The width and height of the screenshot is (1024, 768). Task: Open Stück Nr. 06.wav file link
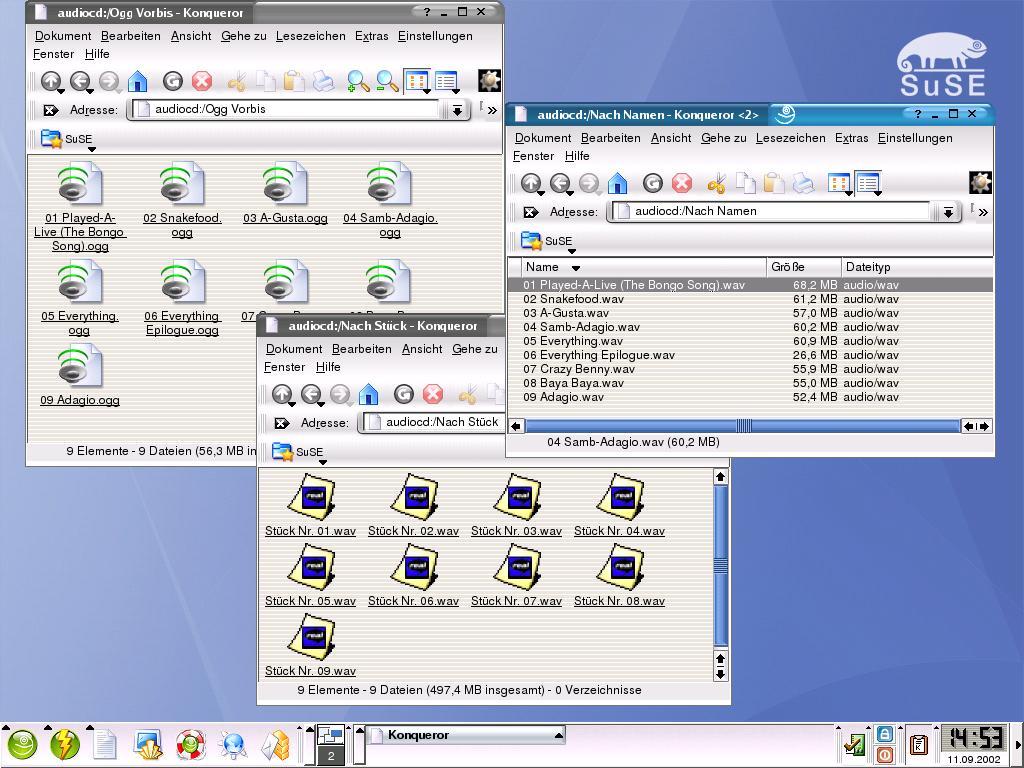(x=413, y=601)
